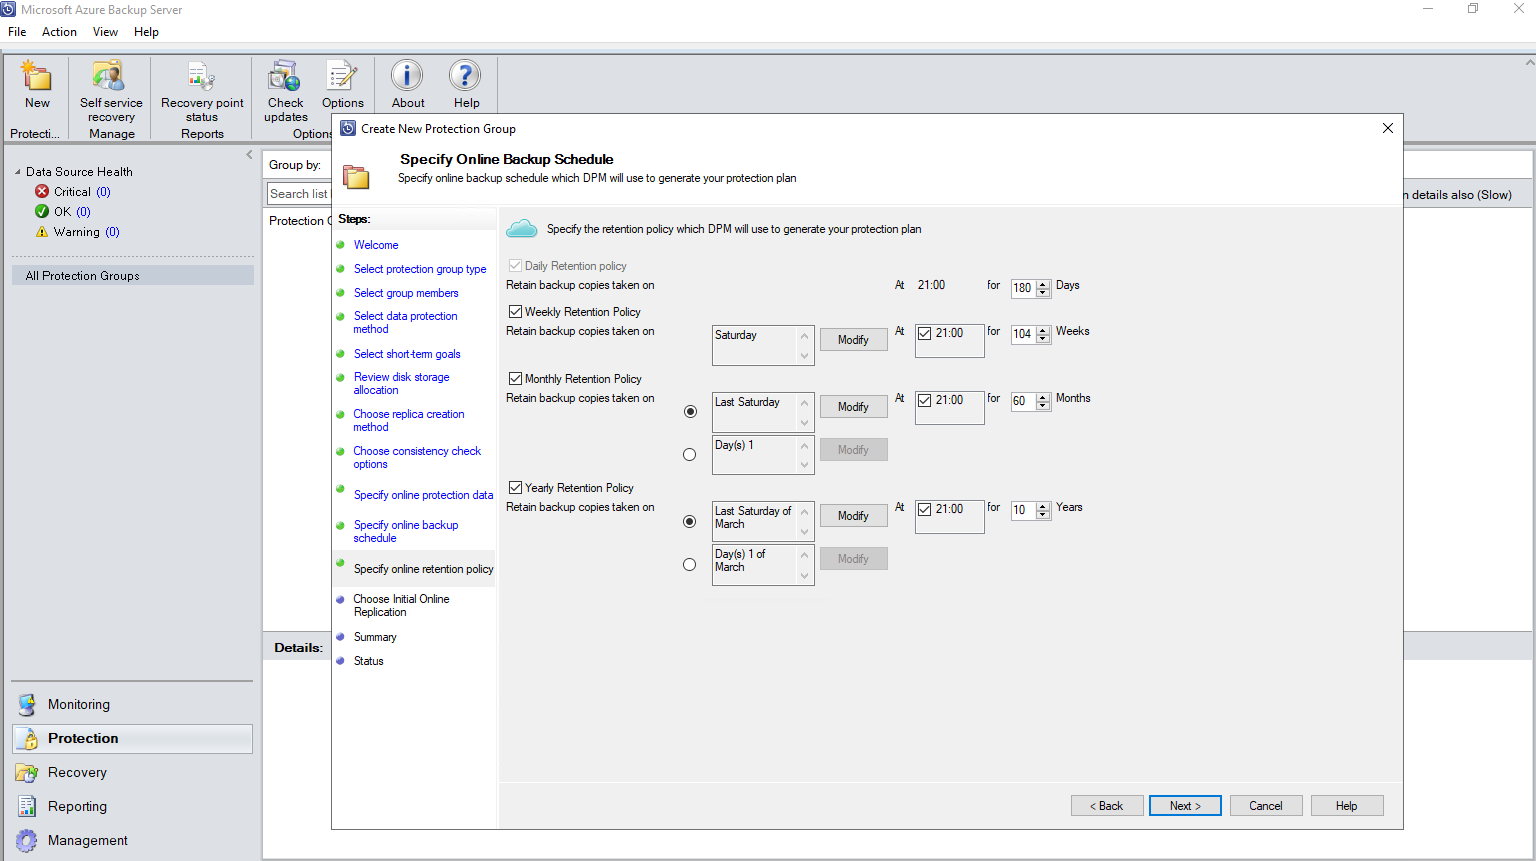This screenshot has height=861, width=1536.
Task: Select All Protection Groups item
Action: pos(132,276)
